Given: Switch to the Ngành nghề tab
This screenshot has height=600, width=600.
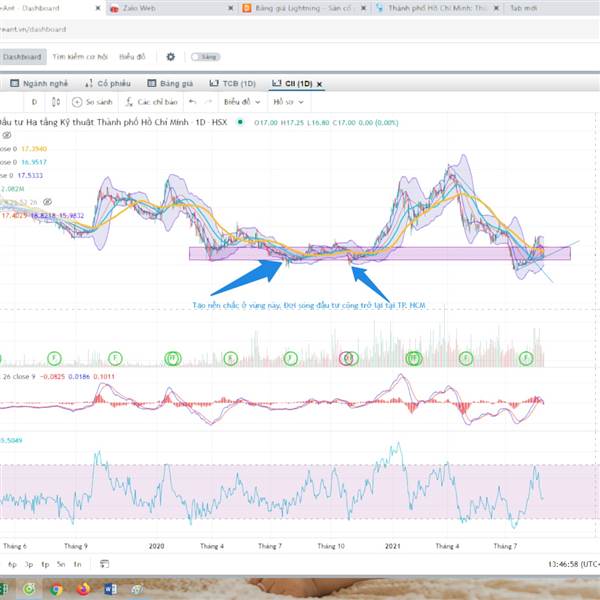Looking at the screenshot, I should pyautogui.click(x=39, y=83).
